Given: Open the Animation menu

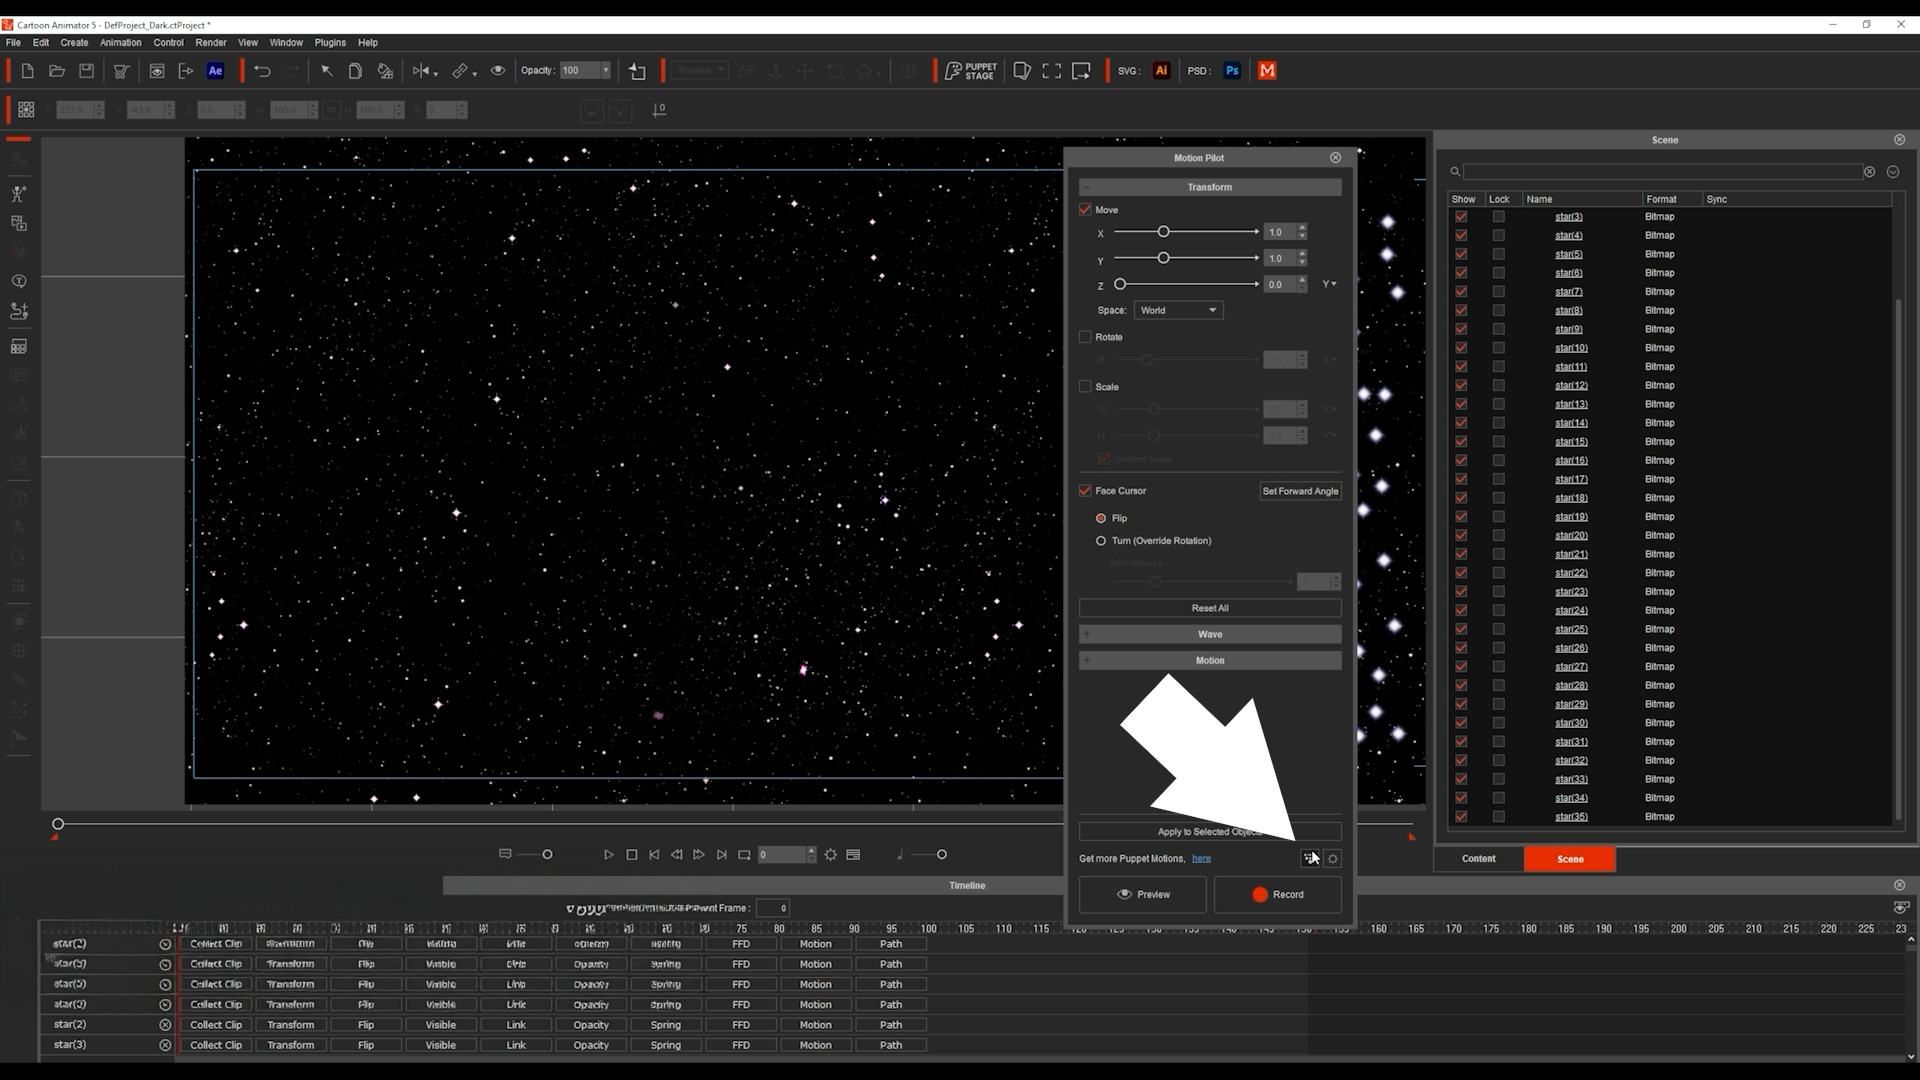Looking at the screenshot, I should click(x=120, y=43).
